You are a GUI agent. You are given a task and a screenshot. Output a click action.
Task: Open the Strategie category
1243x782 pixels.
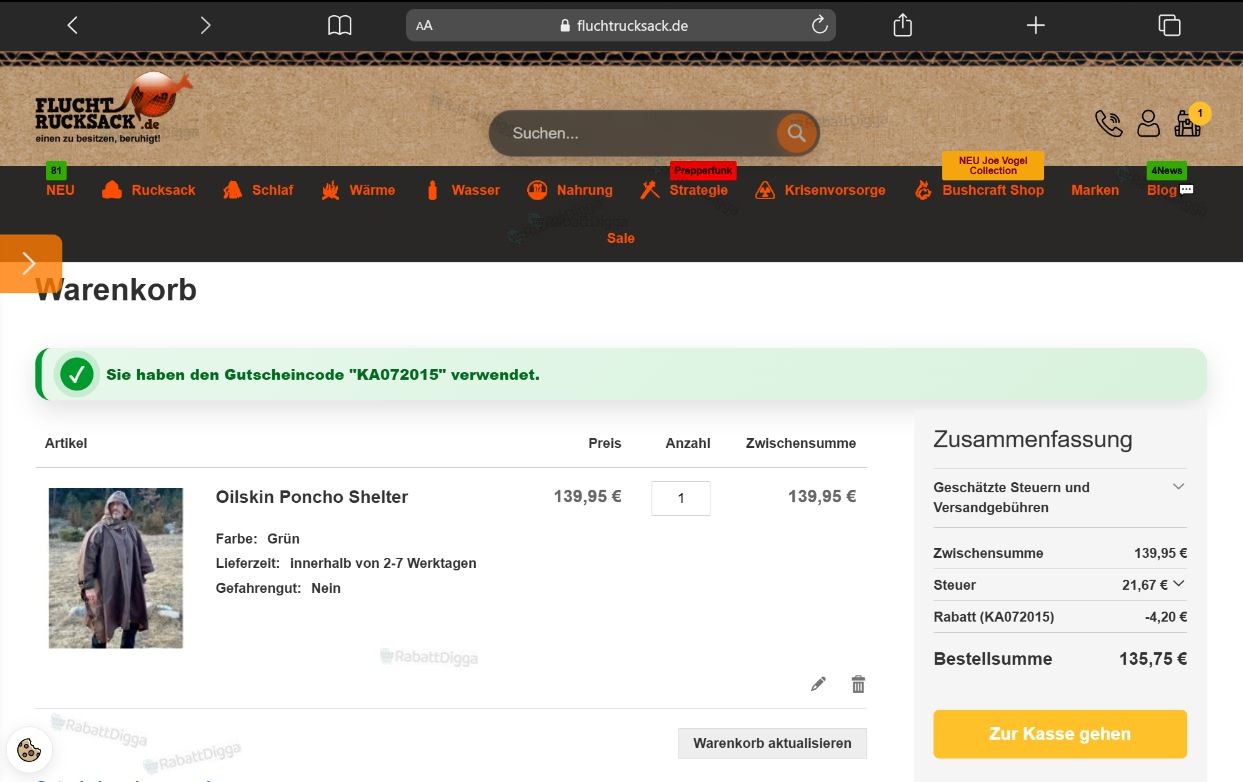pyautogui.click(x=699, y=190)
